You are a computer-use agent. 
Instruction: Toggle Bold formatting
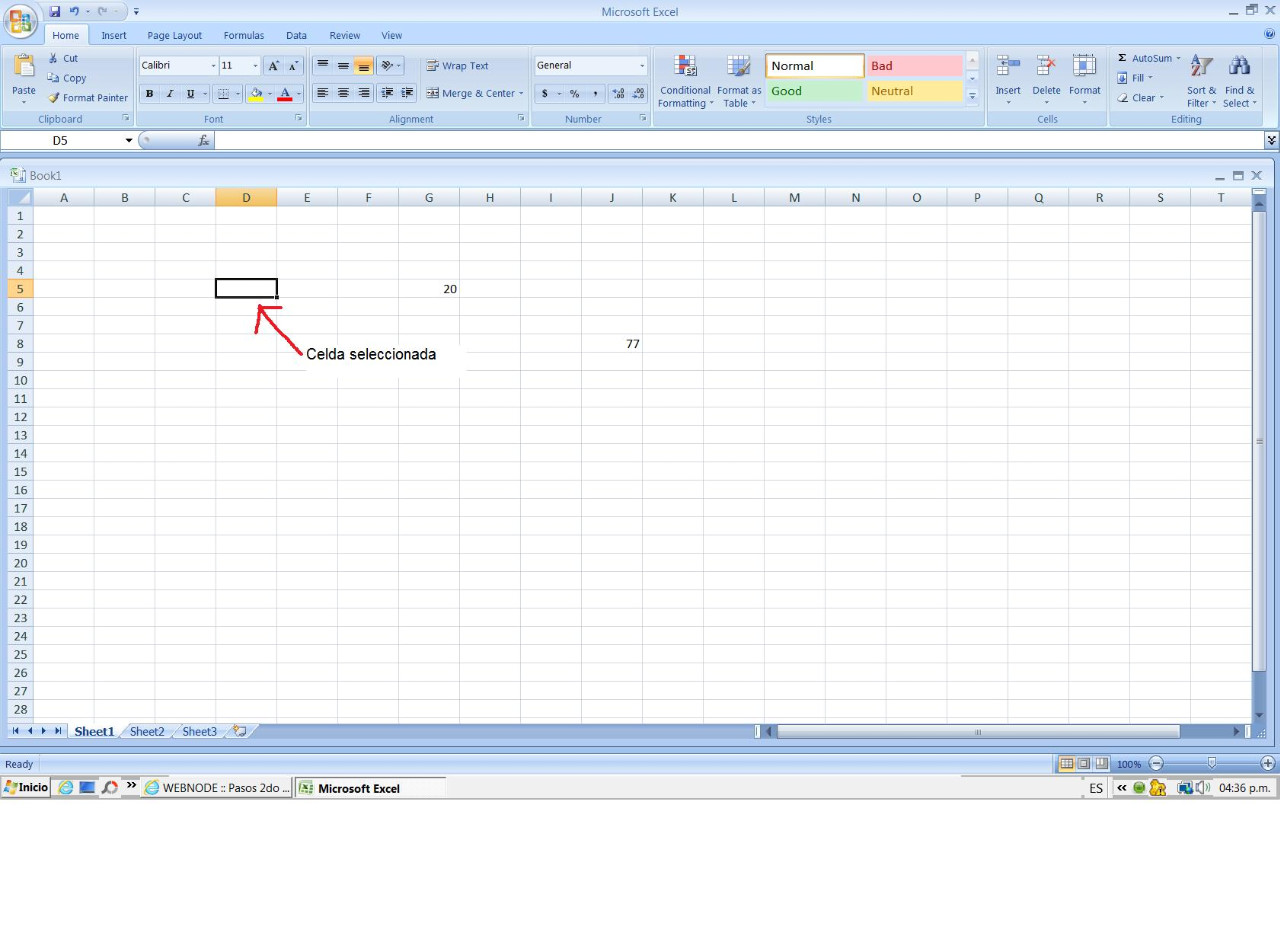149,94
